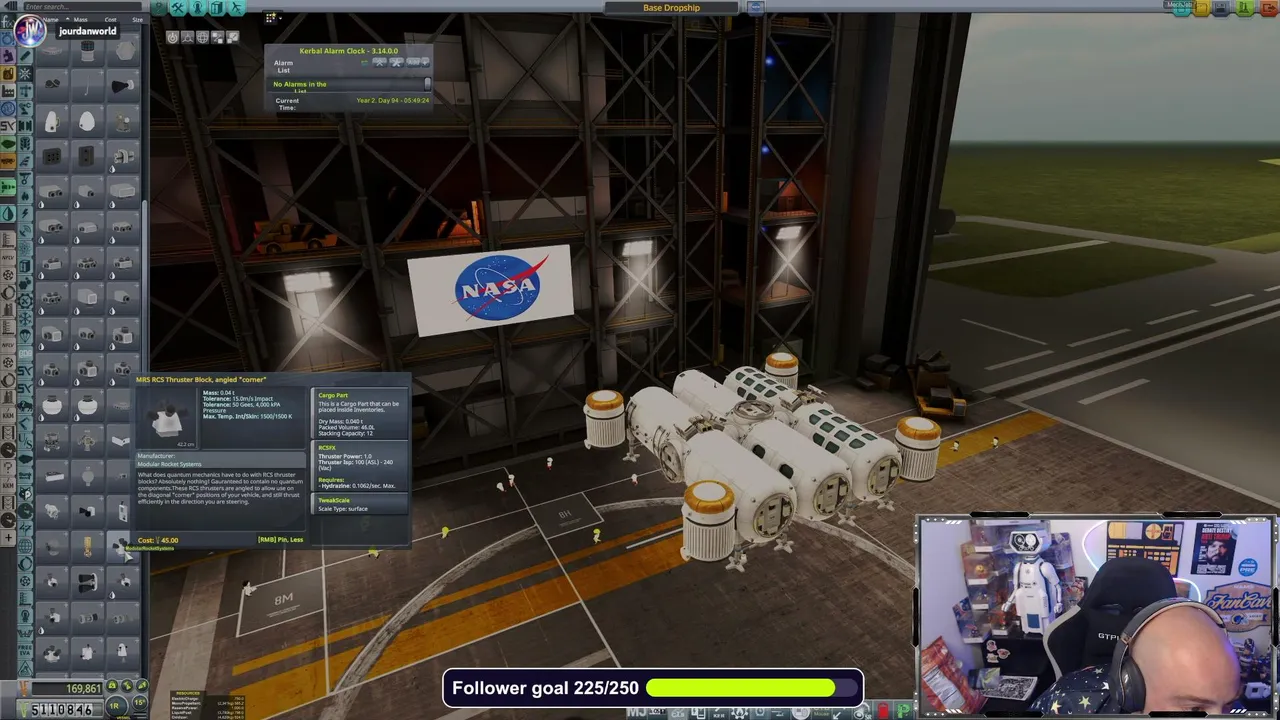This screenshot has height=720, width=1280.
Task: Sort the parts list by Size
Action: [x=137, y=20]
